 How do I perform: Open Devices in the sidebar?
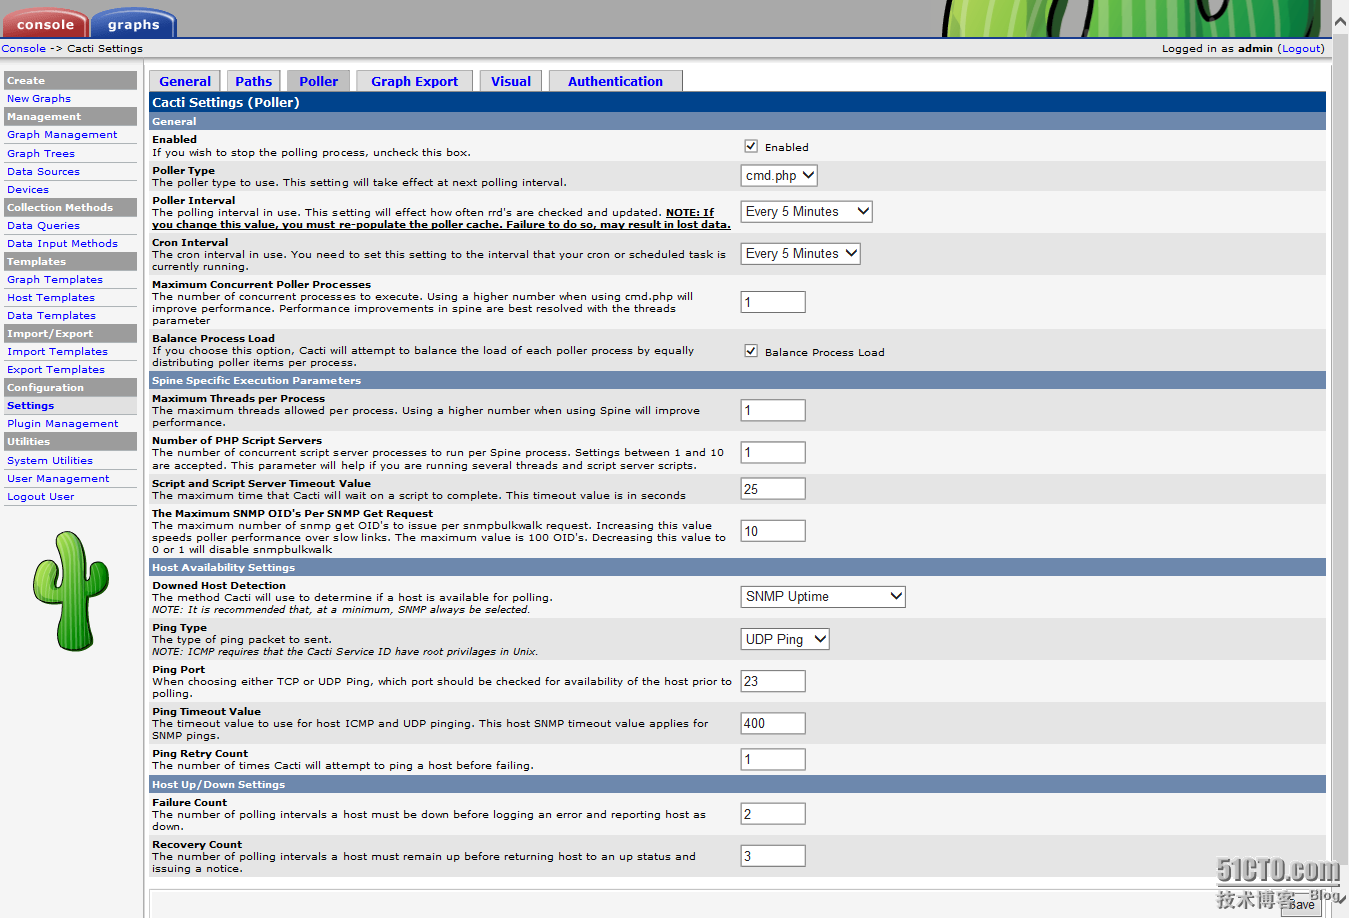[x=28, y=189]
